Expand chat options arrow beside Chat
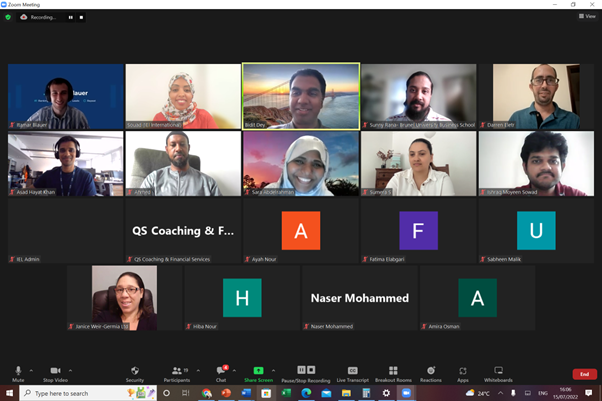Screen dimensions: 602x401 pos(234,371)
